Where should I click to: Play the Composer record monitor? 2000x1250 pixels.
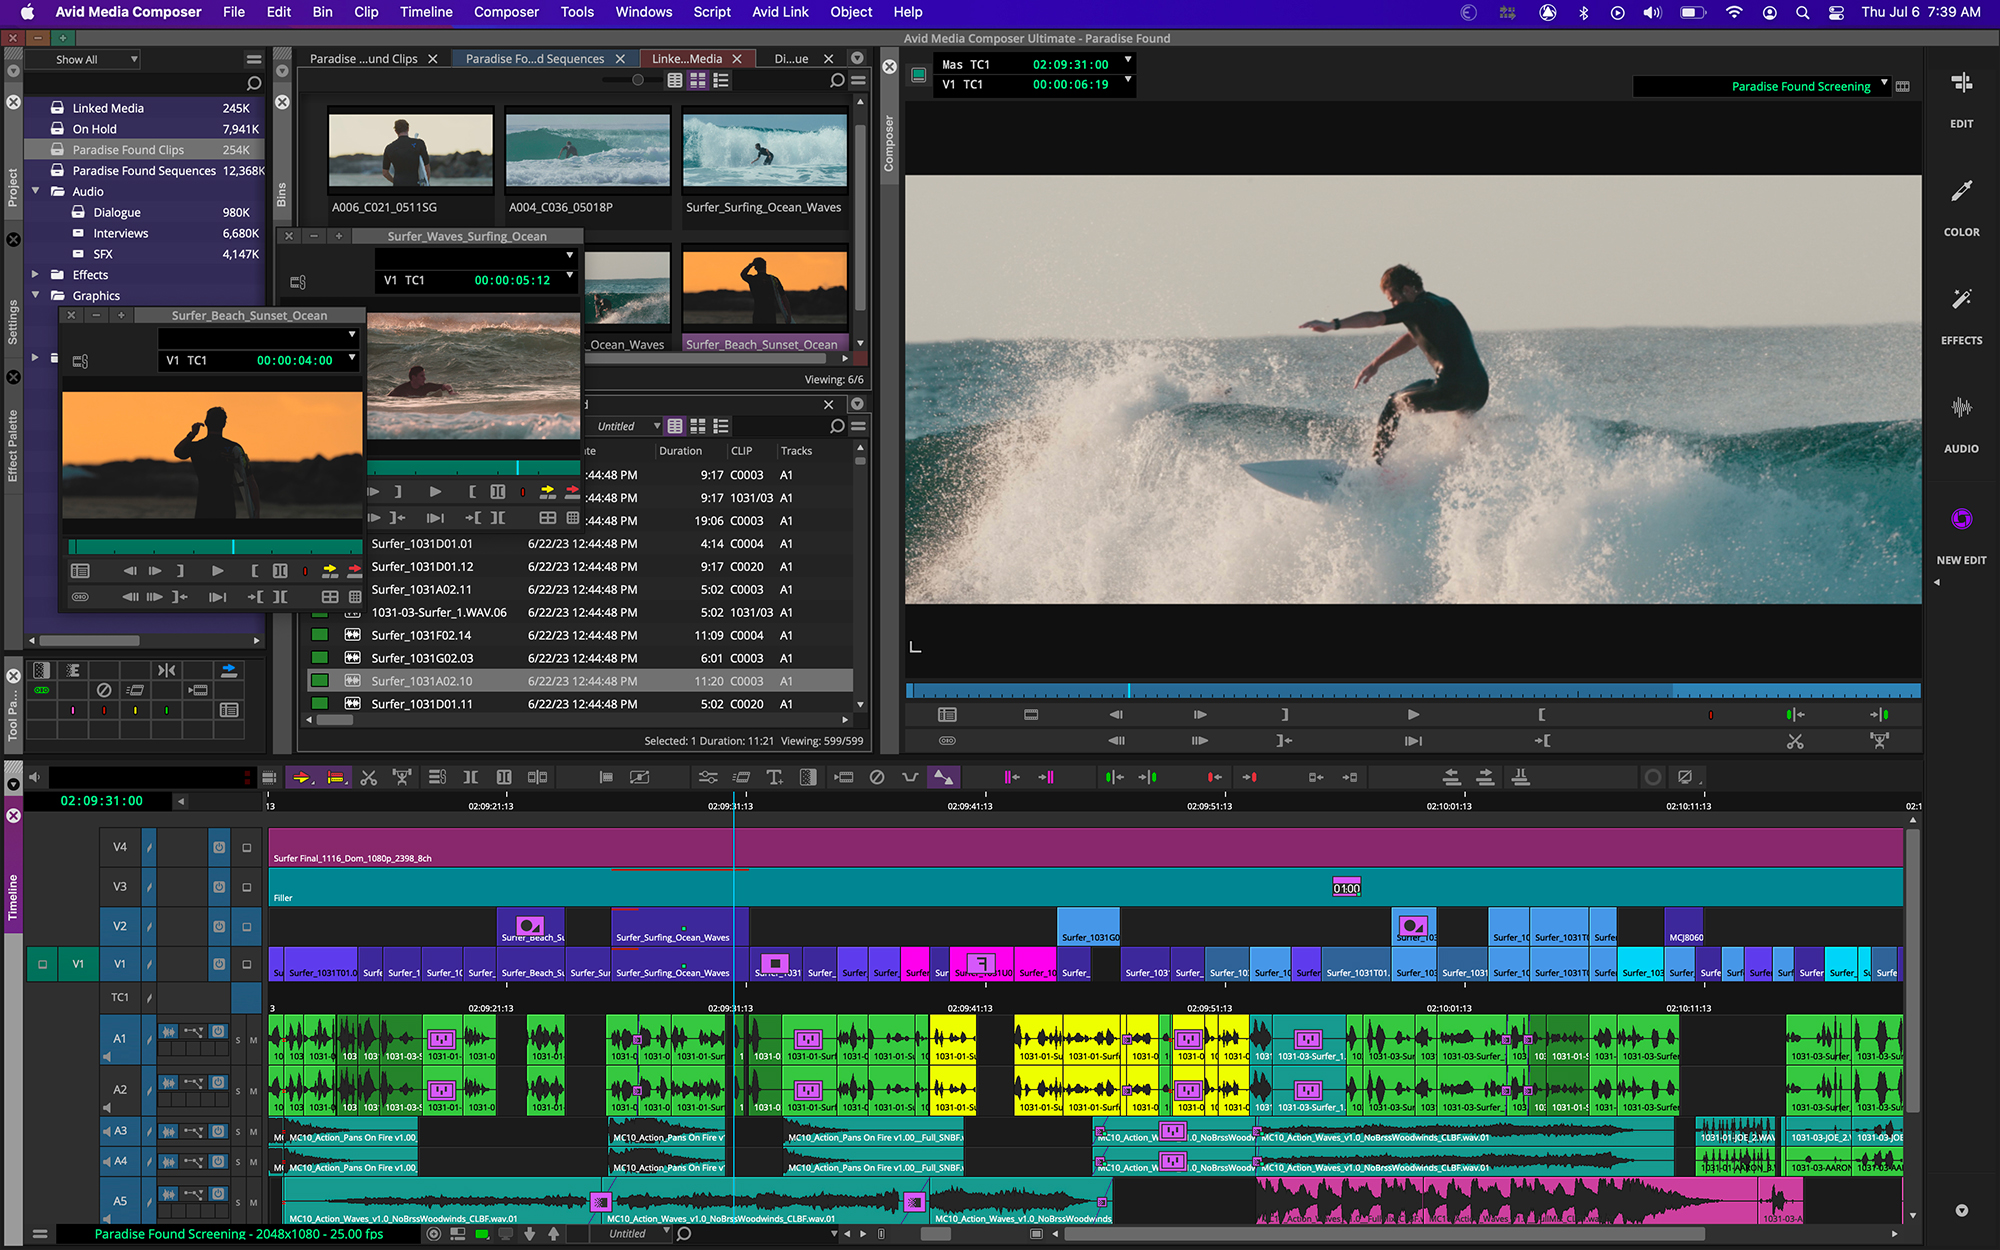click(1413, 714)
